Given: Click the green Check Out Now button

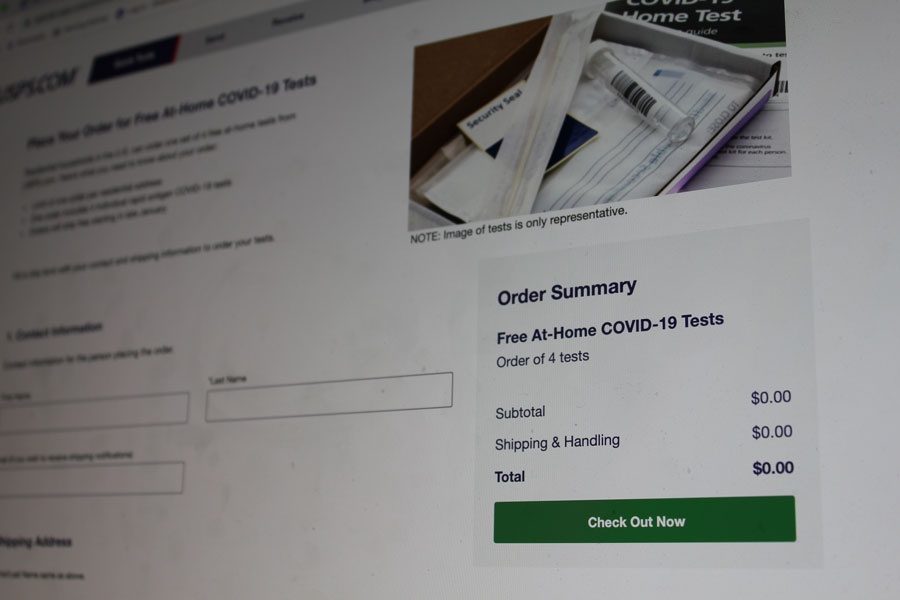Looking at the screenshot, I should coord(645,520).
